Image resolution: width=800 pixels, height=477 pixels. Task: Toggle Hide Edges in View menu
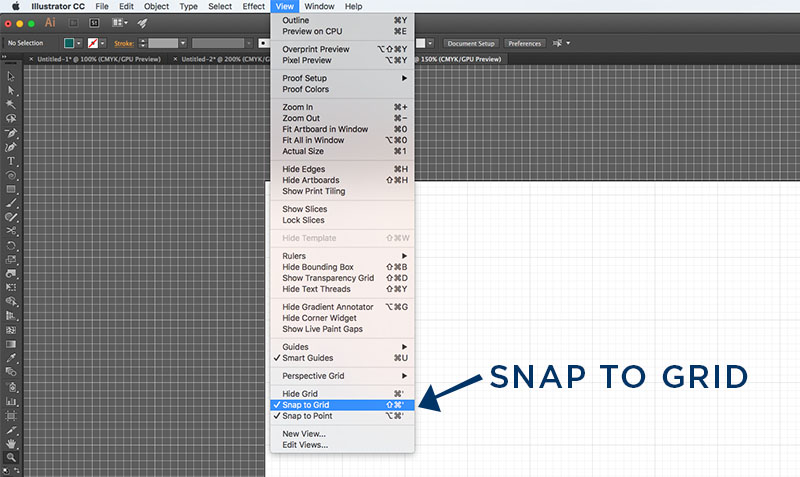[x=342, y=169]
